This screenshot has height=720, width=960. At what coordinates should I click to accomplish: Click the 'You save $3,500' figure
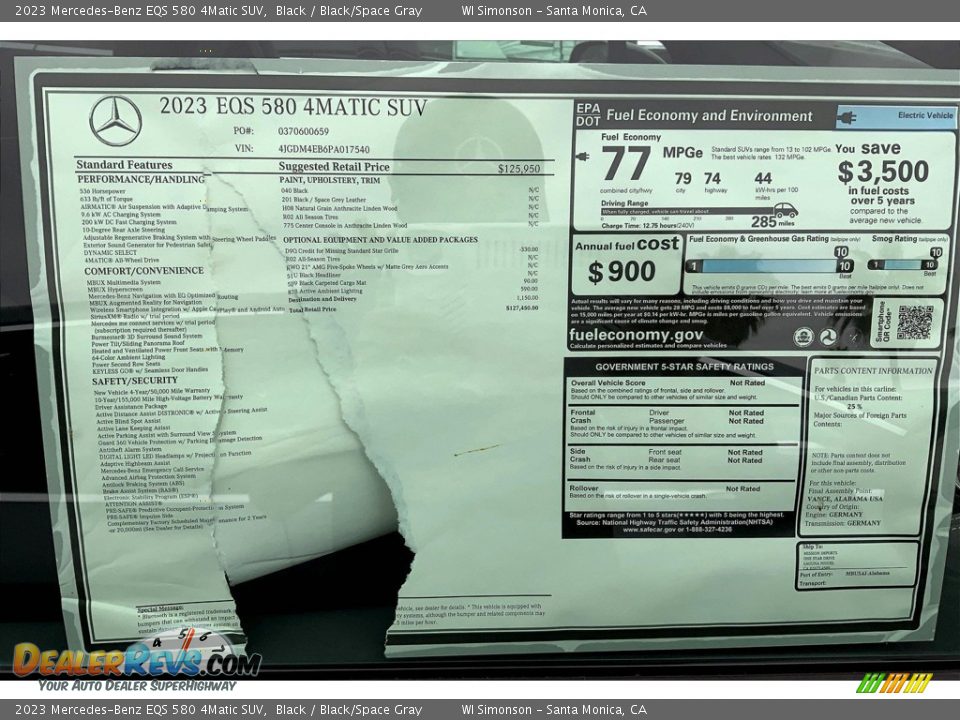tap(882, 172)
